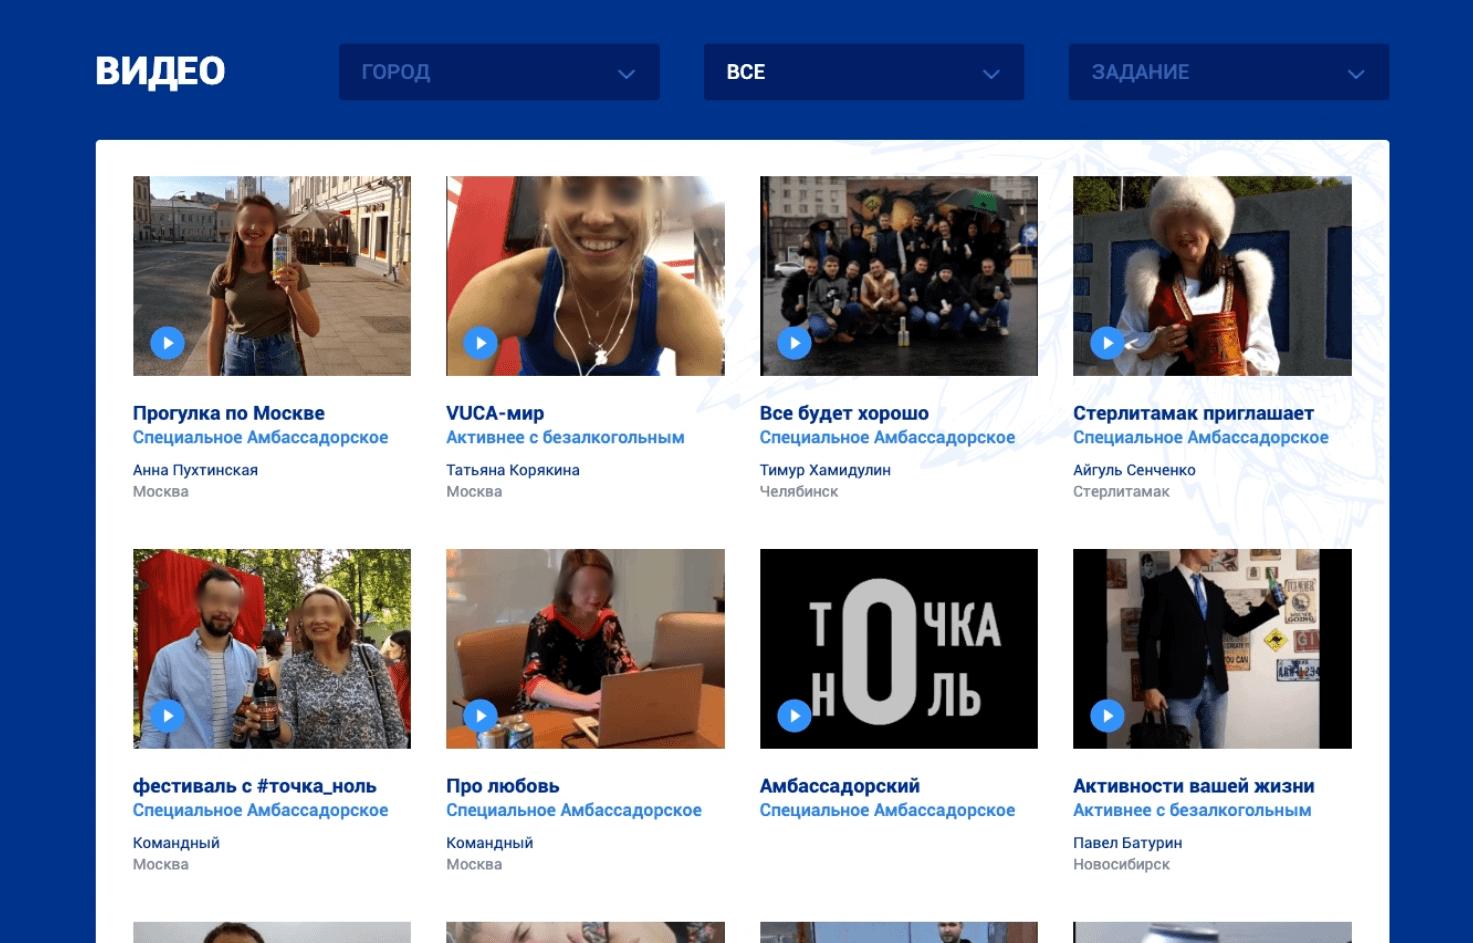Open the Стерлитамак приглашает costume thumbnail
1473x943 pixels.
click(x=1212, y=276)
